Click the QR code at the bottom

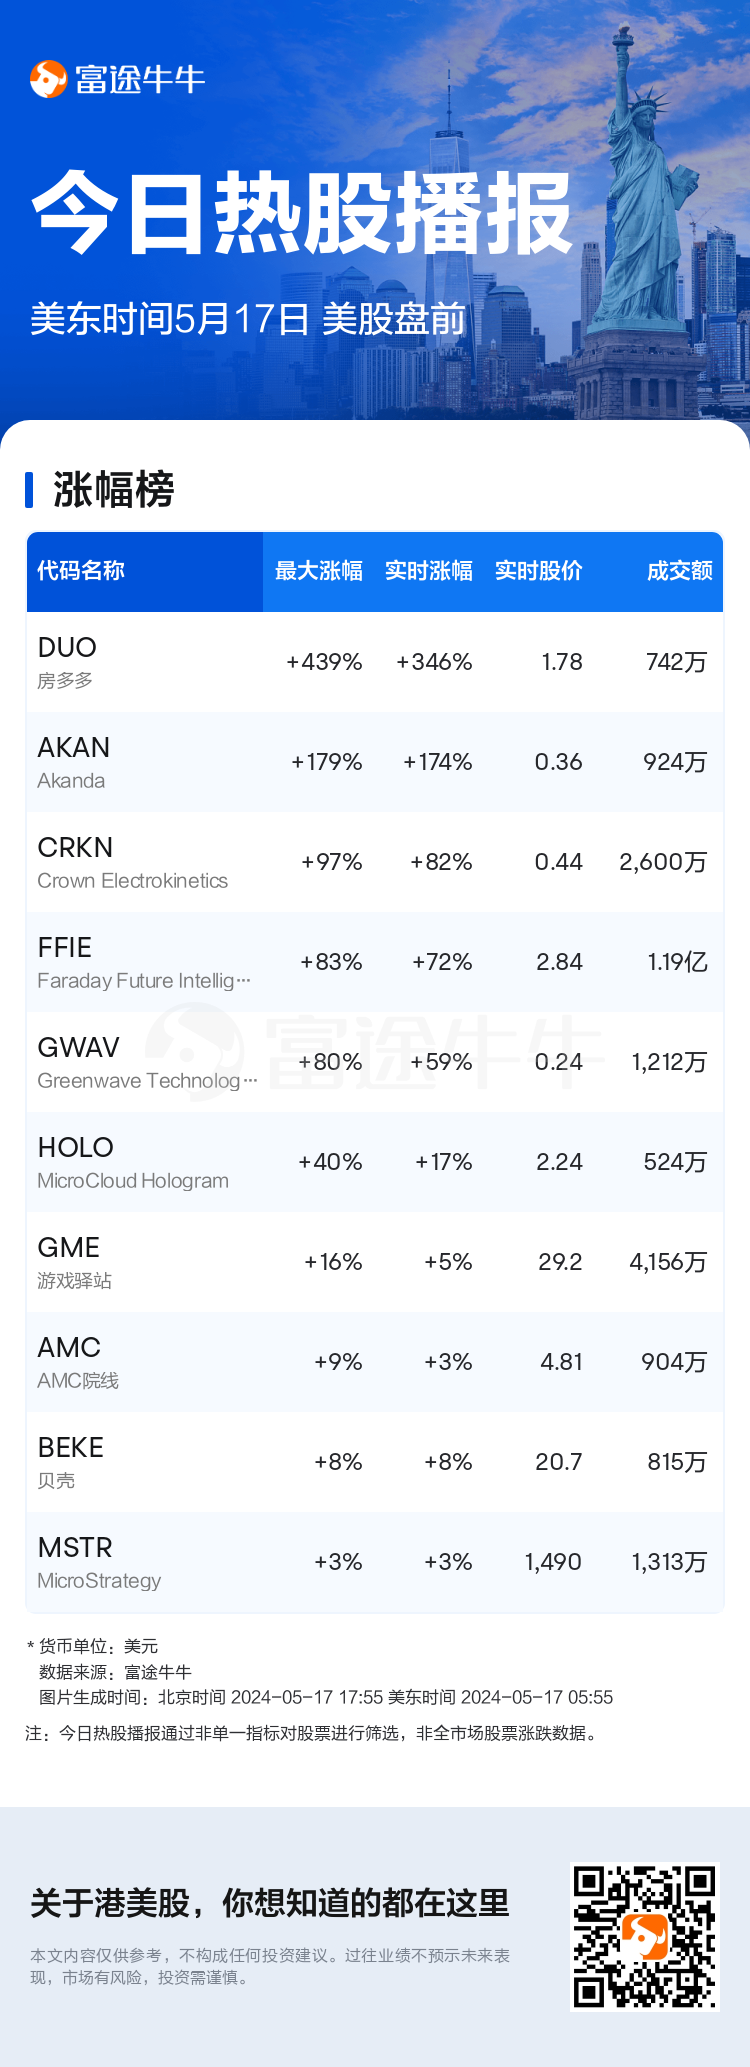[644, 1936]
